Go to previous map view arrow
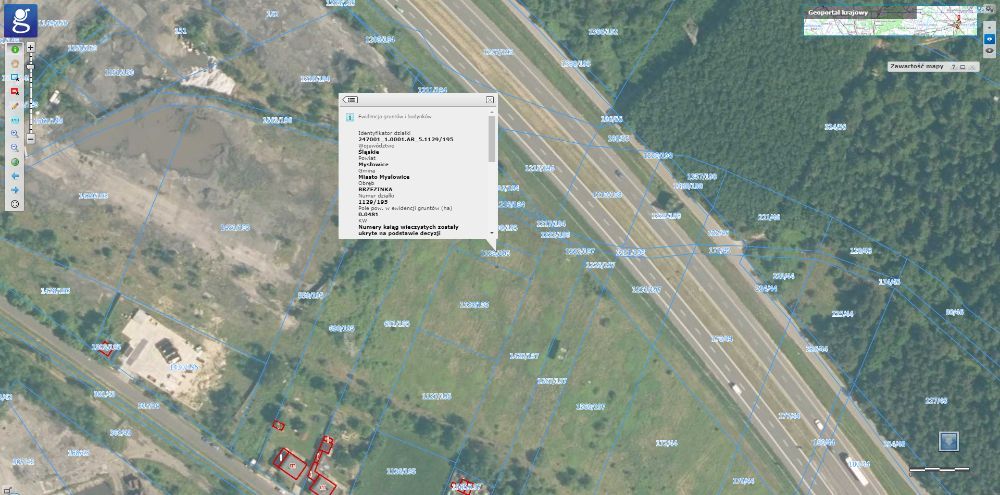Image resolution: width=1000 pixels, height=495 pixels. click(15, 176)
